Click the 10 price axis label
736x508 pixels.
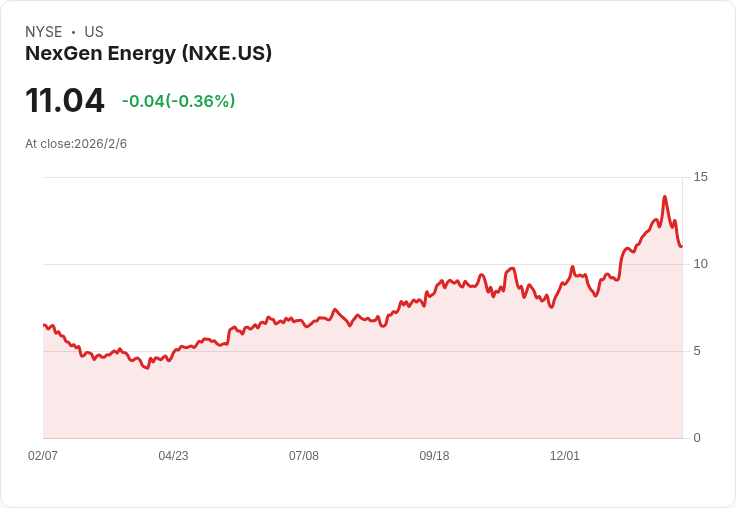coord(700,264)
